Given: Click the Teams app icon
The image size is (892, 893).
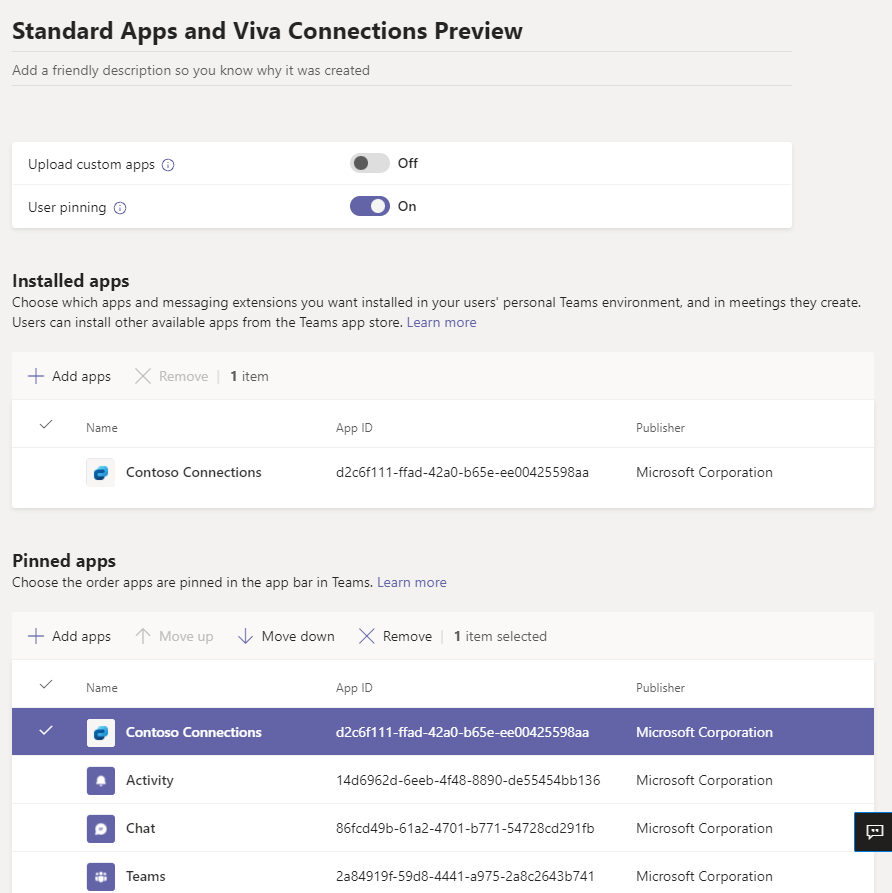Looking at the screenshot, I should (100, 877).
